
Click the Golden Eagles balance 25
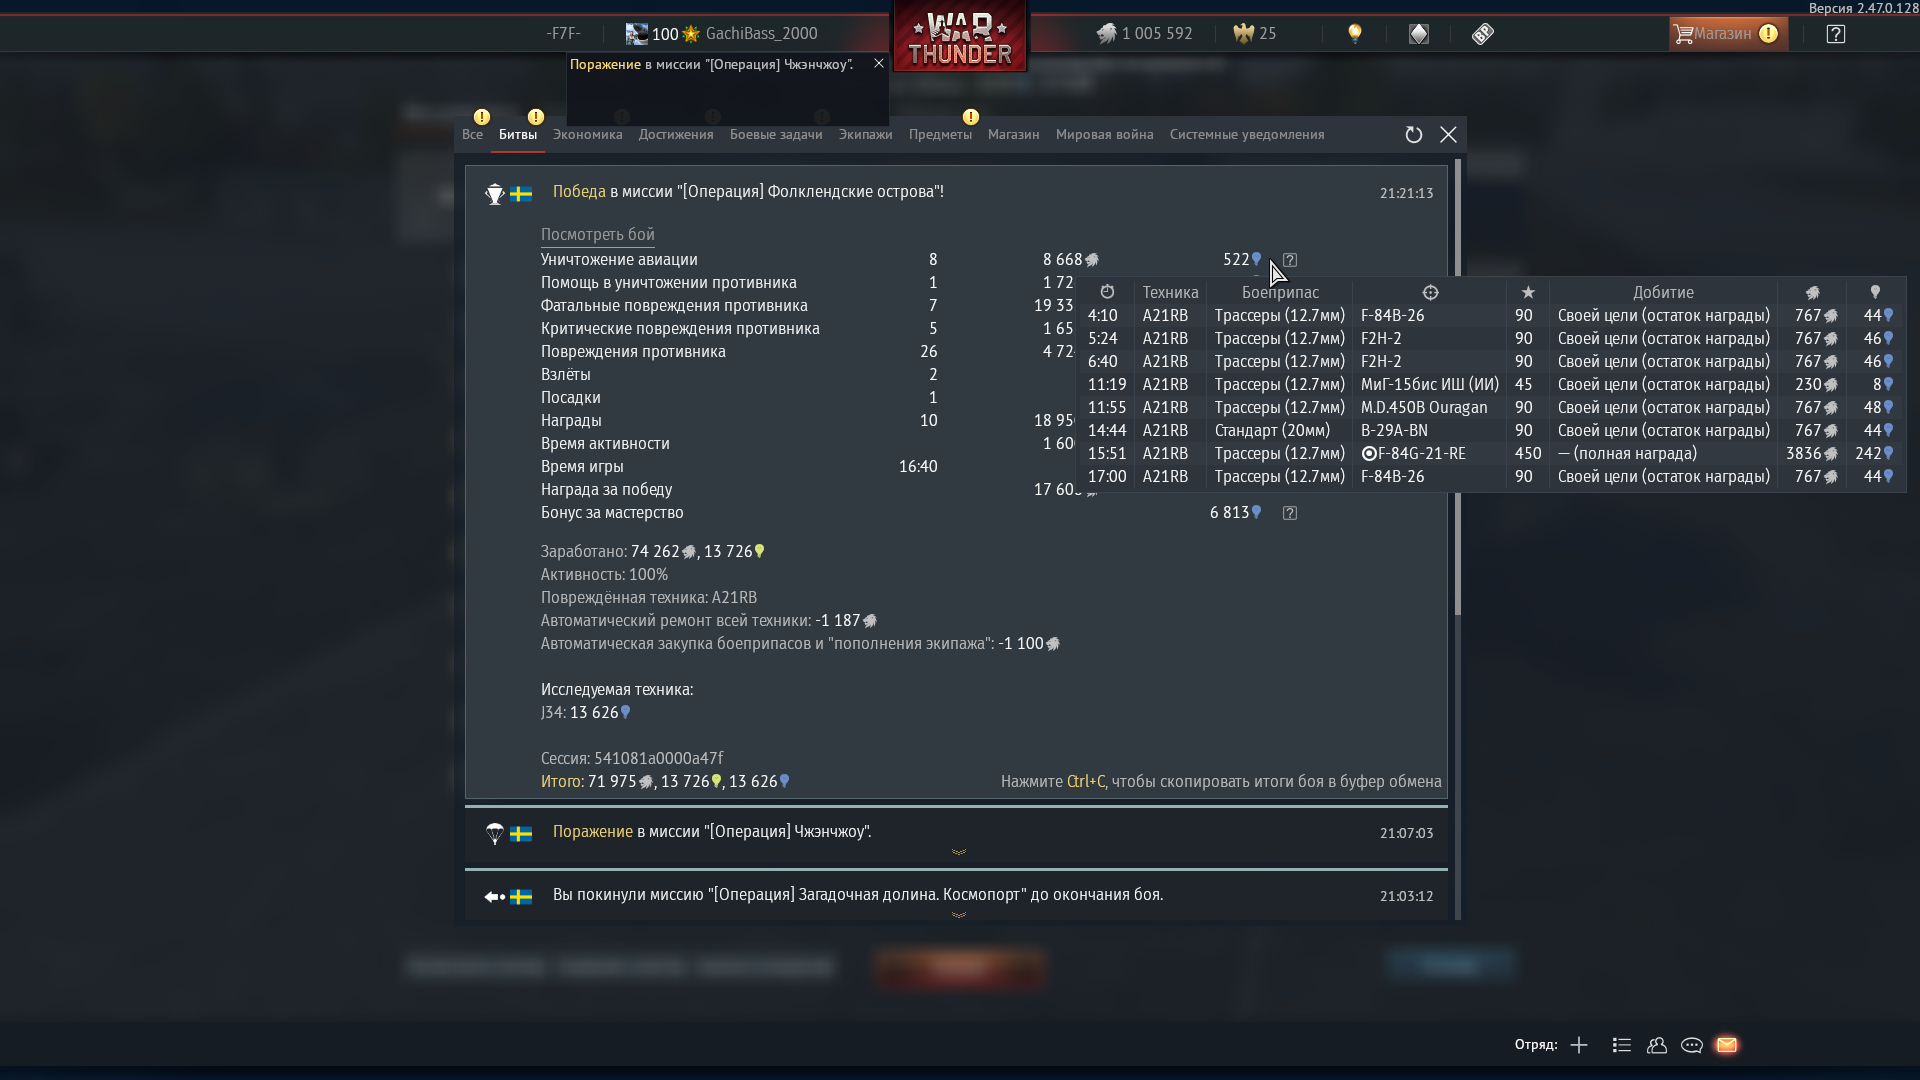1255,34
